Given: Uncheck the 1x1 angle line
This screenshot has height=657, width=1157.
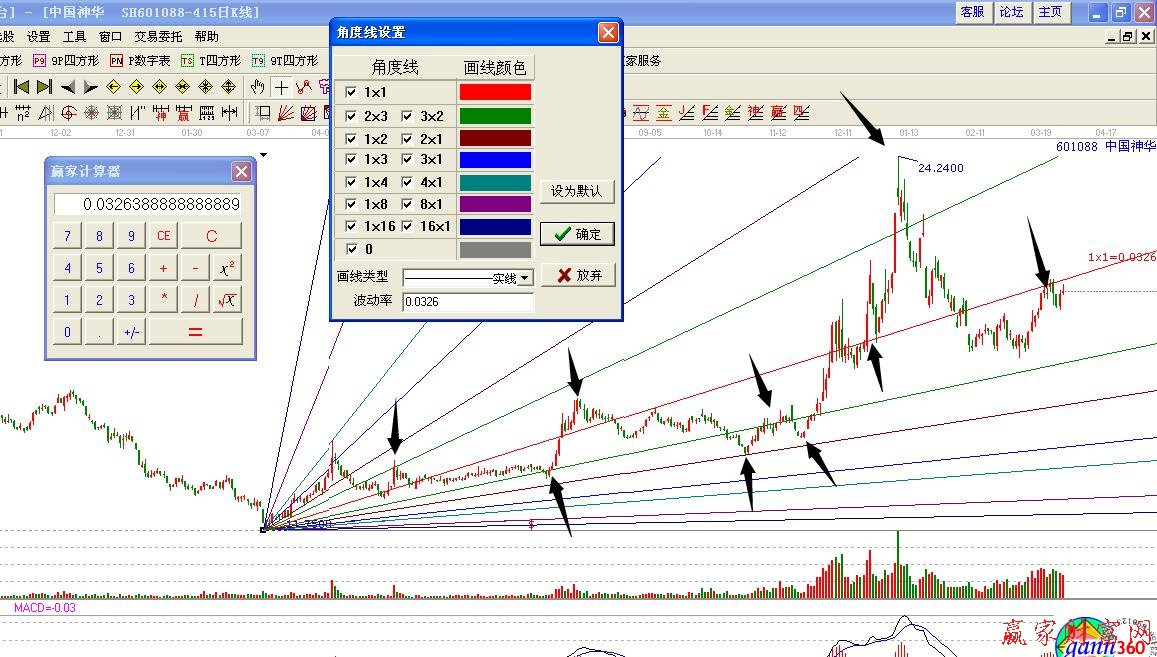Looking at the screenshot, I should [x=351, y=92].
